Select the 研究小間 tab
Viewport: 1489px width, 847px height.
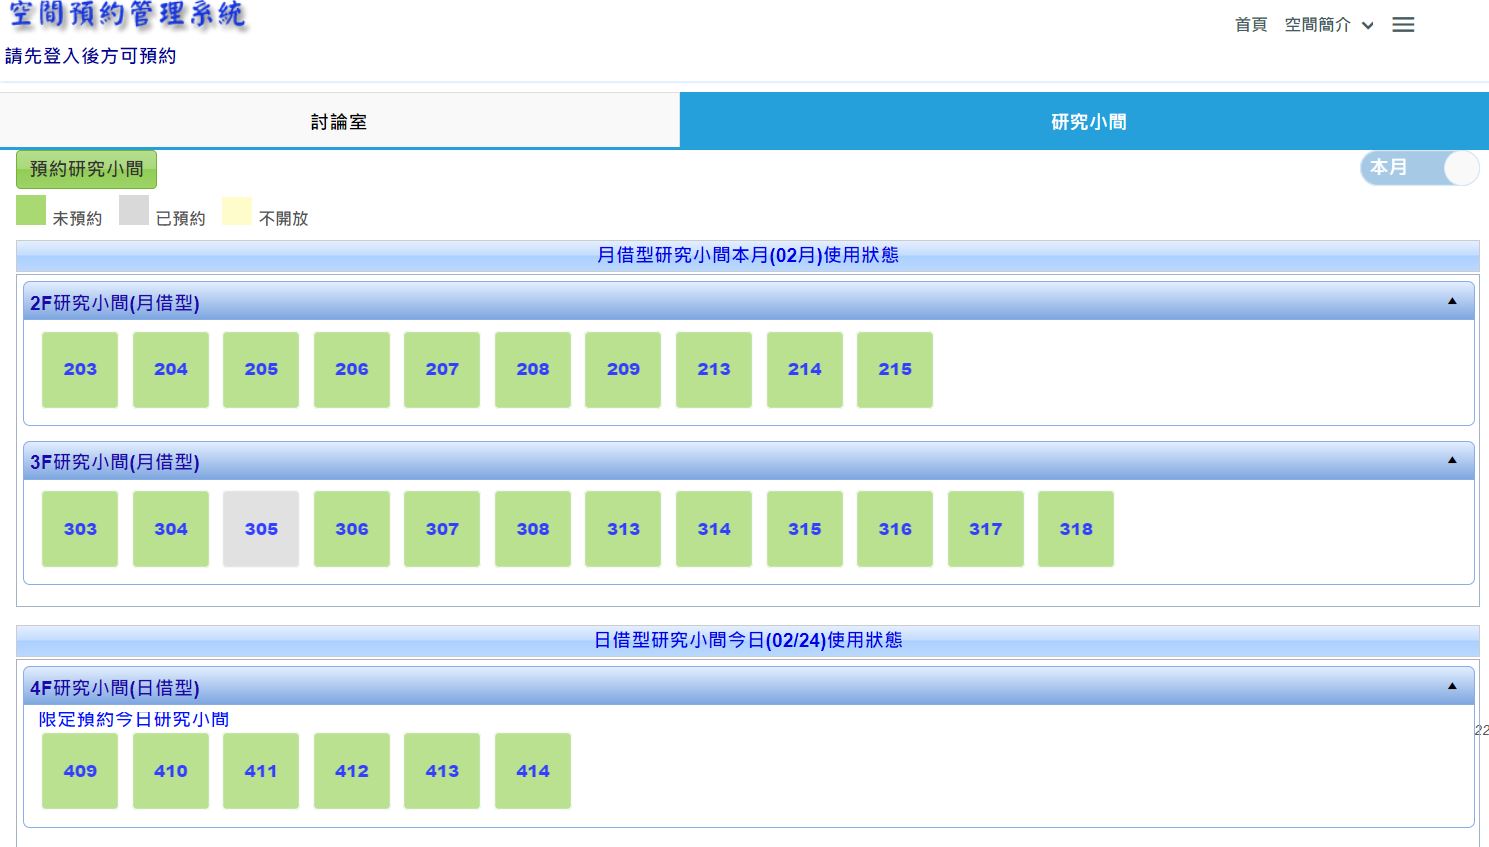[x=1088, y=122]
